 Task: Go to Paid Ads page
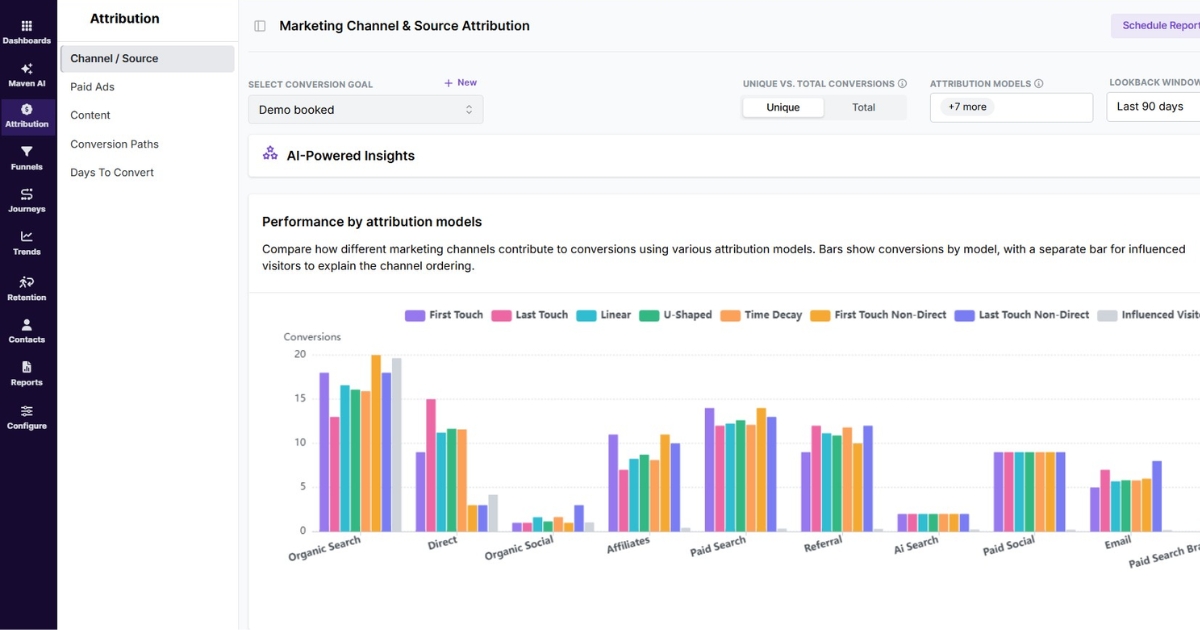point(92,87)
